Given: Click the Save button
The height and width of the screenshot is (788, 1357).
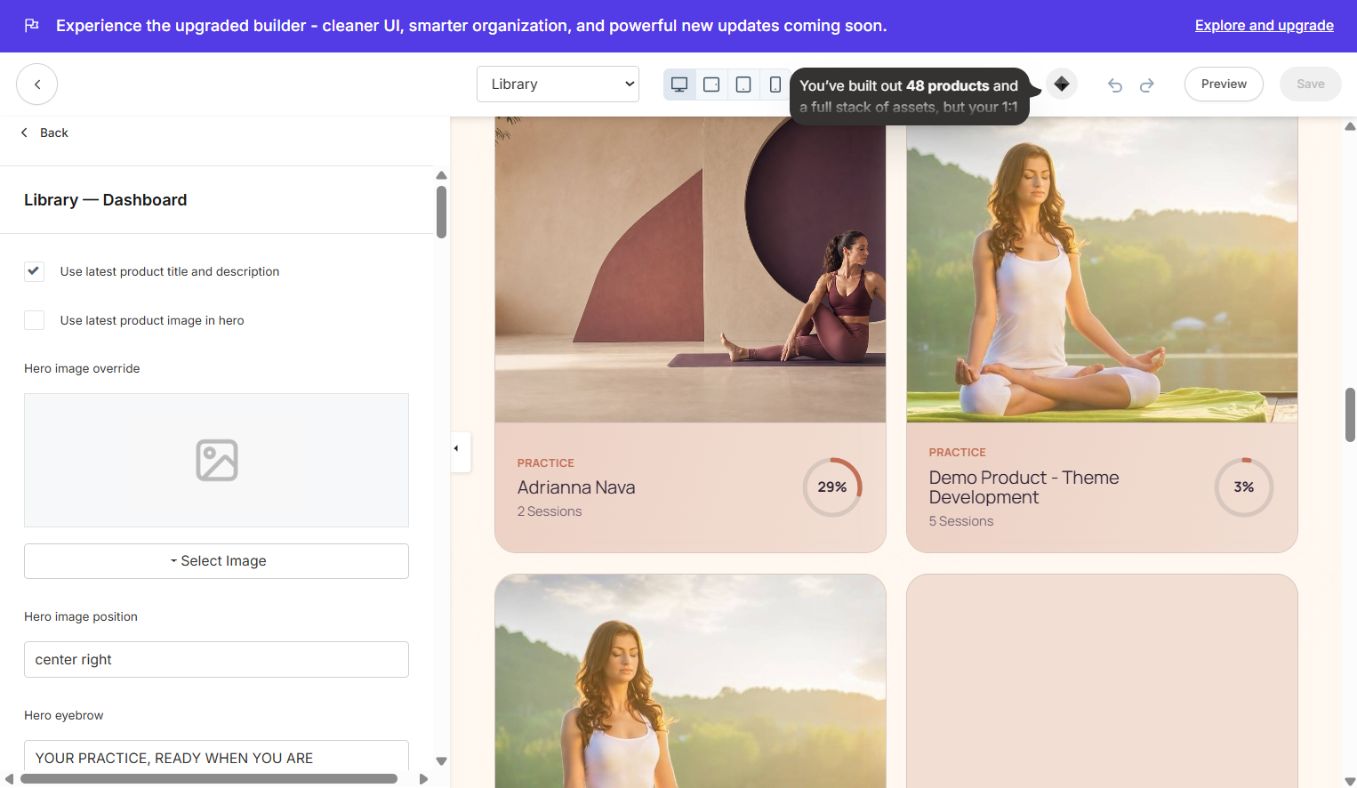Looking at the screenshot, I should (x=1310, y=84).
